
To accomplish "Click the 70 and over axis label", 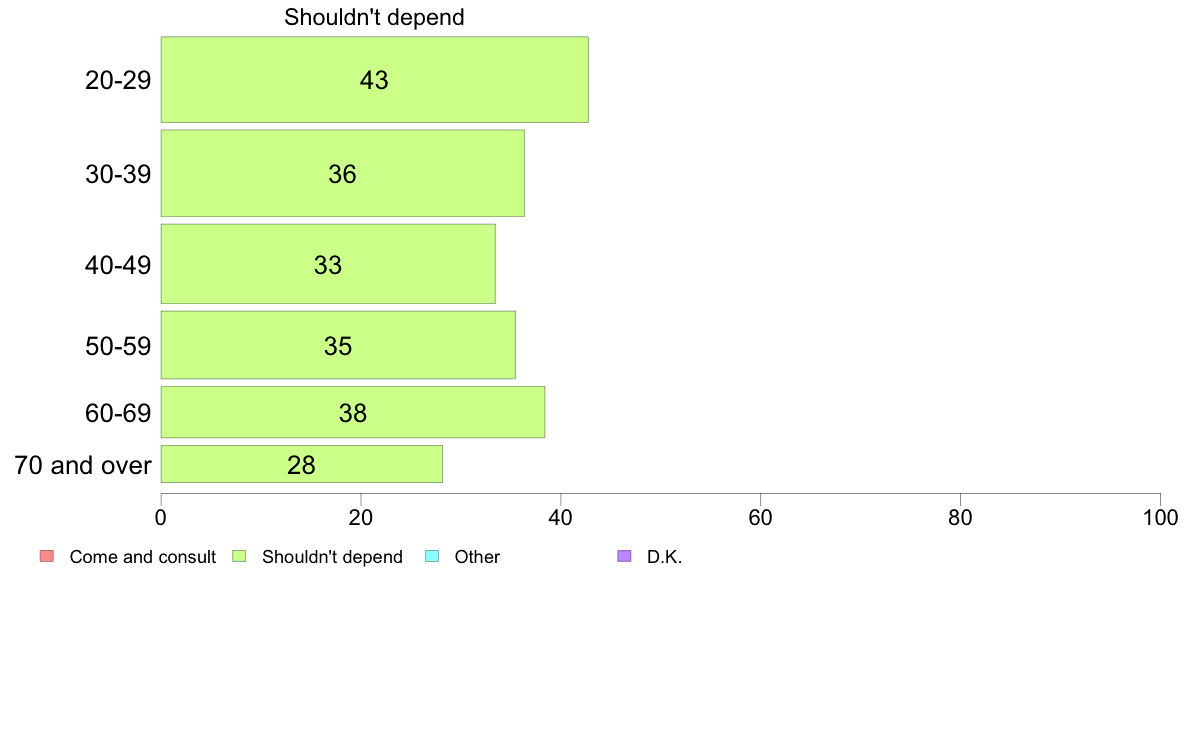I will (x=83, y=465).
